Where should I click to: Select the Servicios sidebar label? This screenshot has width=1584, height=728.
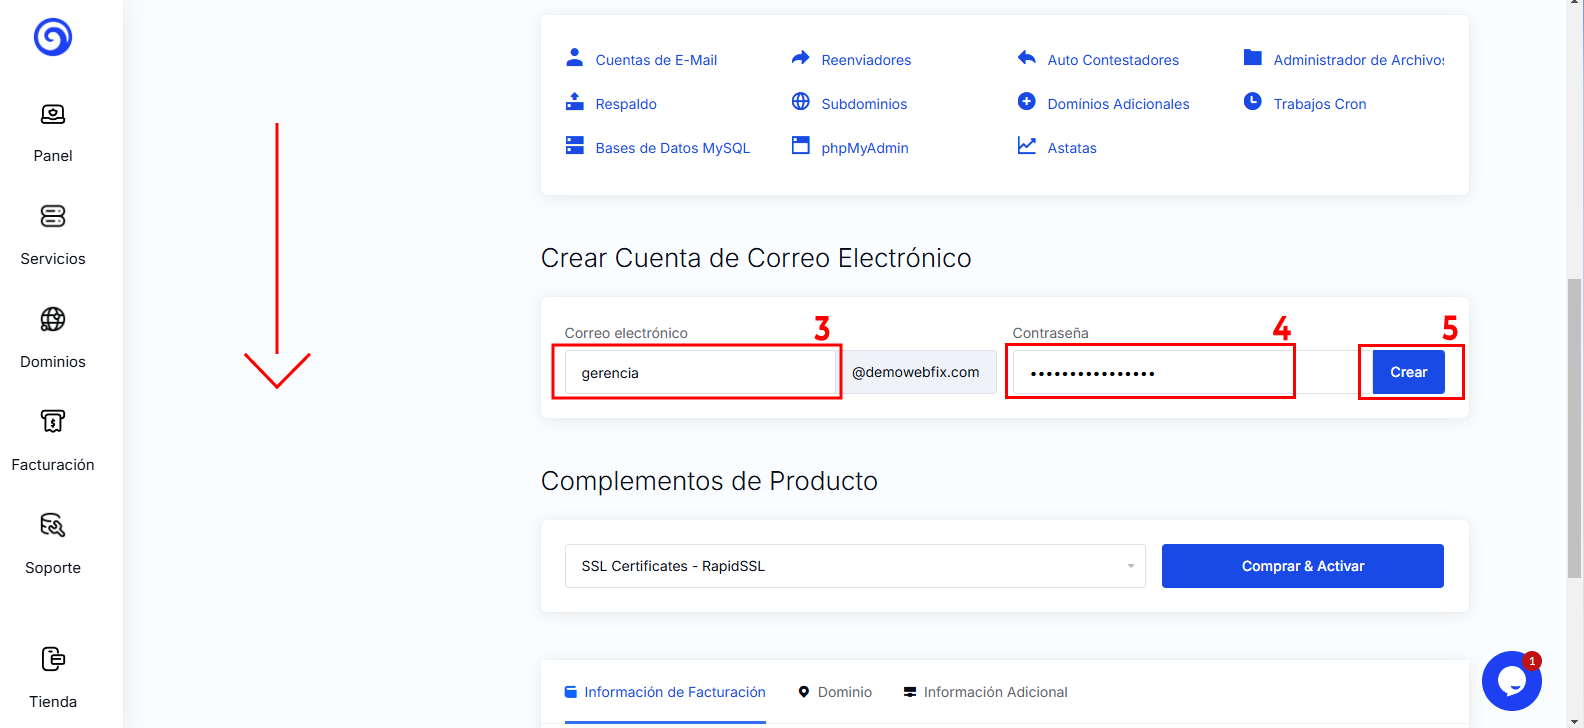[53, 259]
